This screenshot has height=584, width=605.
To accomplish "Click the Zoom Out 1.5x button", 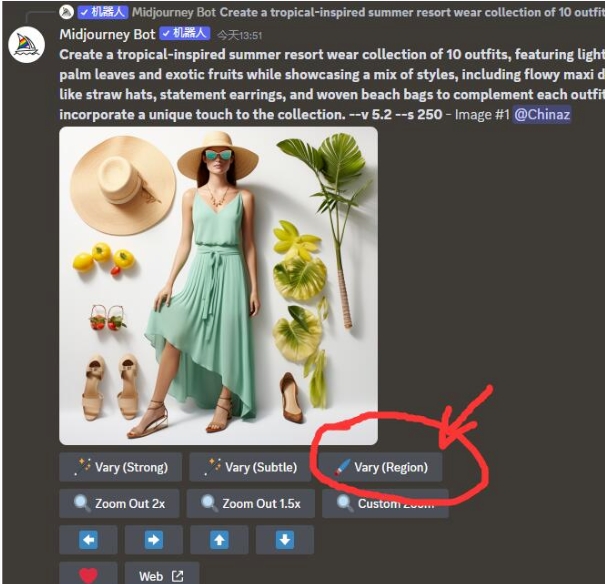I will pyautogui.click(x=251, y=503).
